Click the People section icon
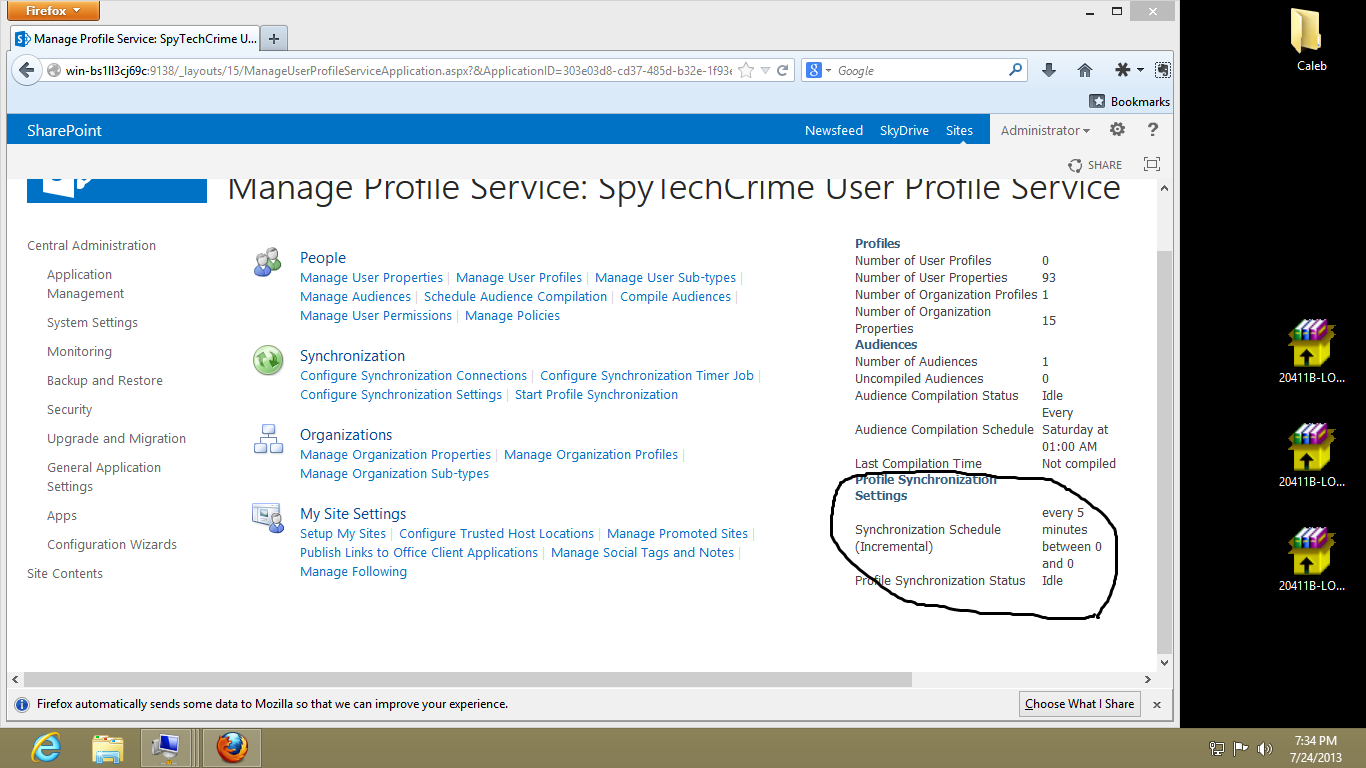This screenshot has height=768, width=1366. tap(267, 263)
